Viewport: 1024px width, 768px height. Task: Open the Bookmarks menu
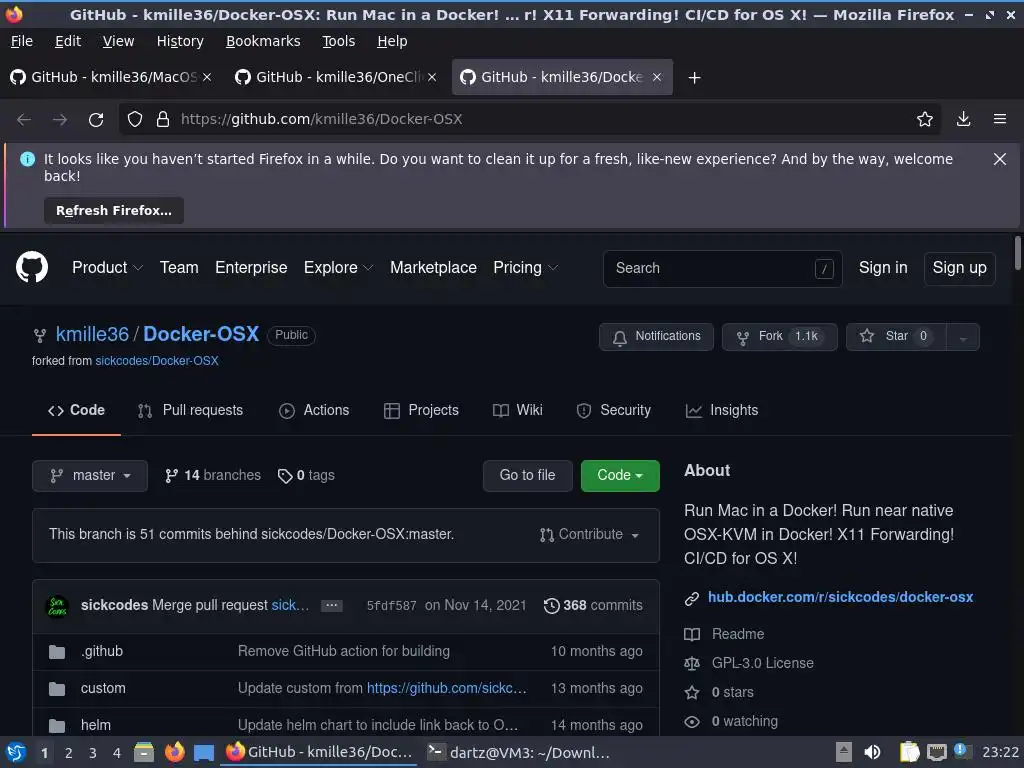coord(263,41)
